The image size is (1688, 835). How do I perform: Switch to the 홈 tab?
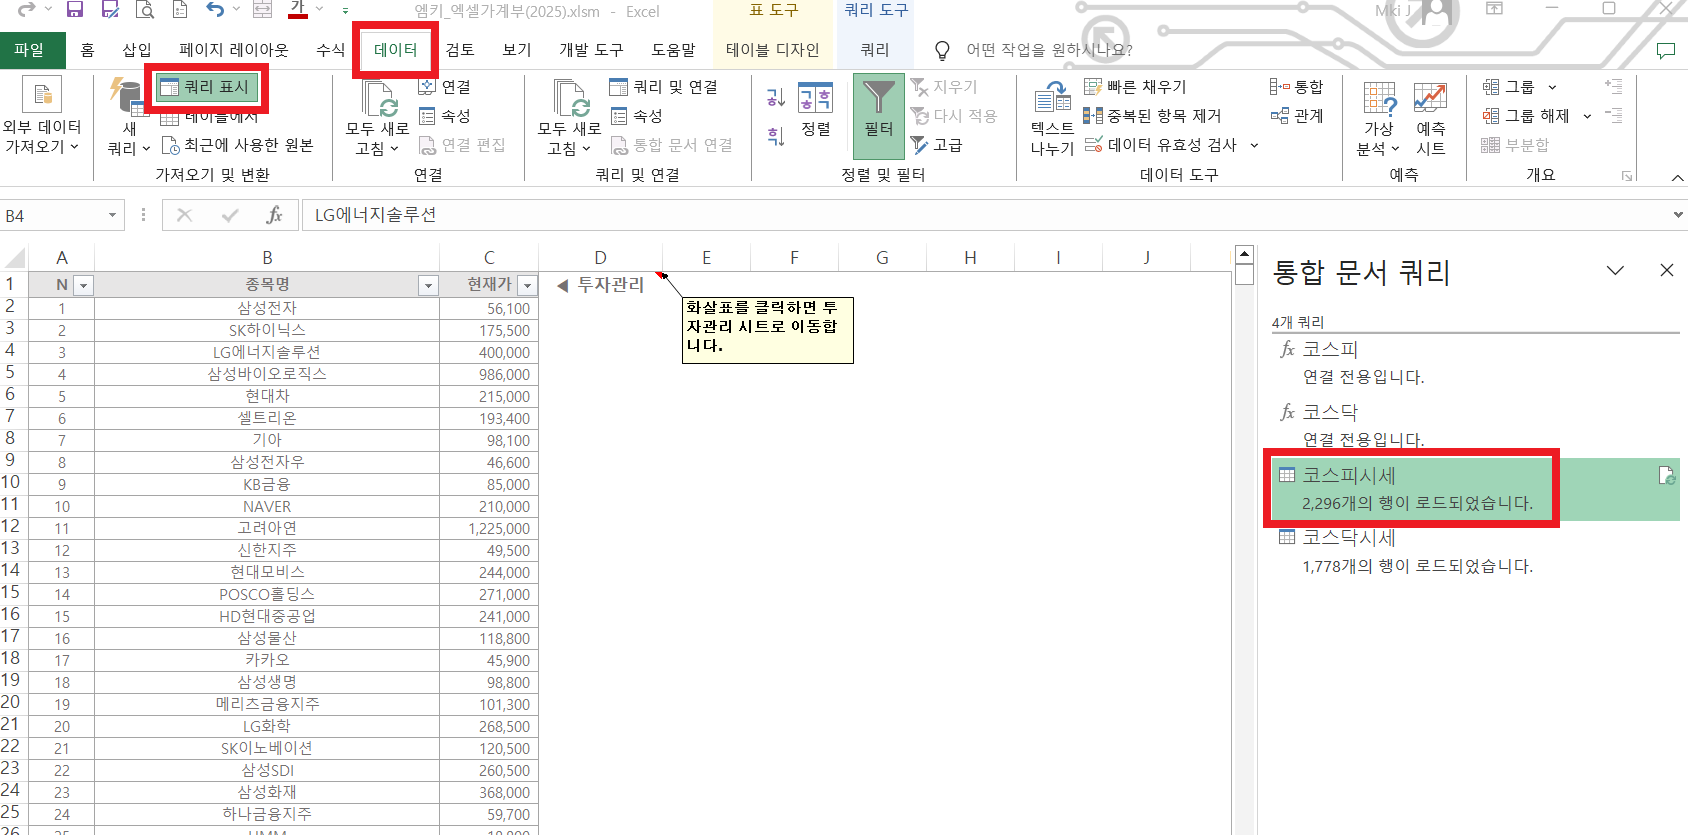[x=88, y=50]
